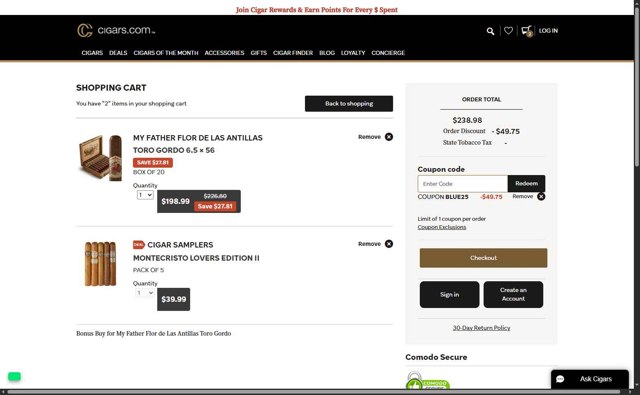Screen dimensions: 640x395
Task: Open the Coupon Exclusions link
Action: pos(442,227)
